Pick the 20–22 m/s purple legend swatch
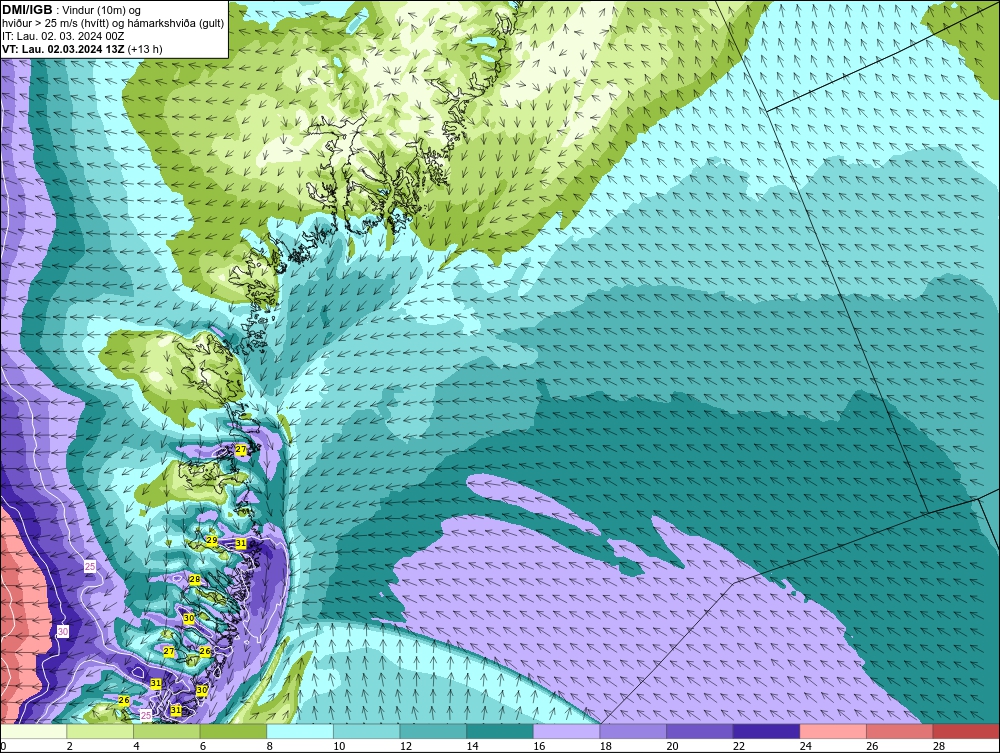The height and width of the screenshot is (753, 1000). [700, 731]
